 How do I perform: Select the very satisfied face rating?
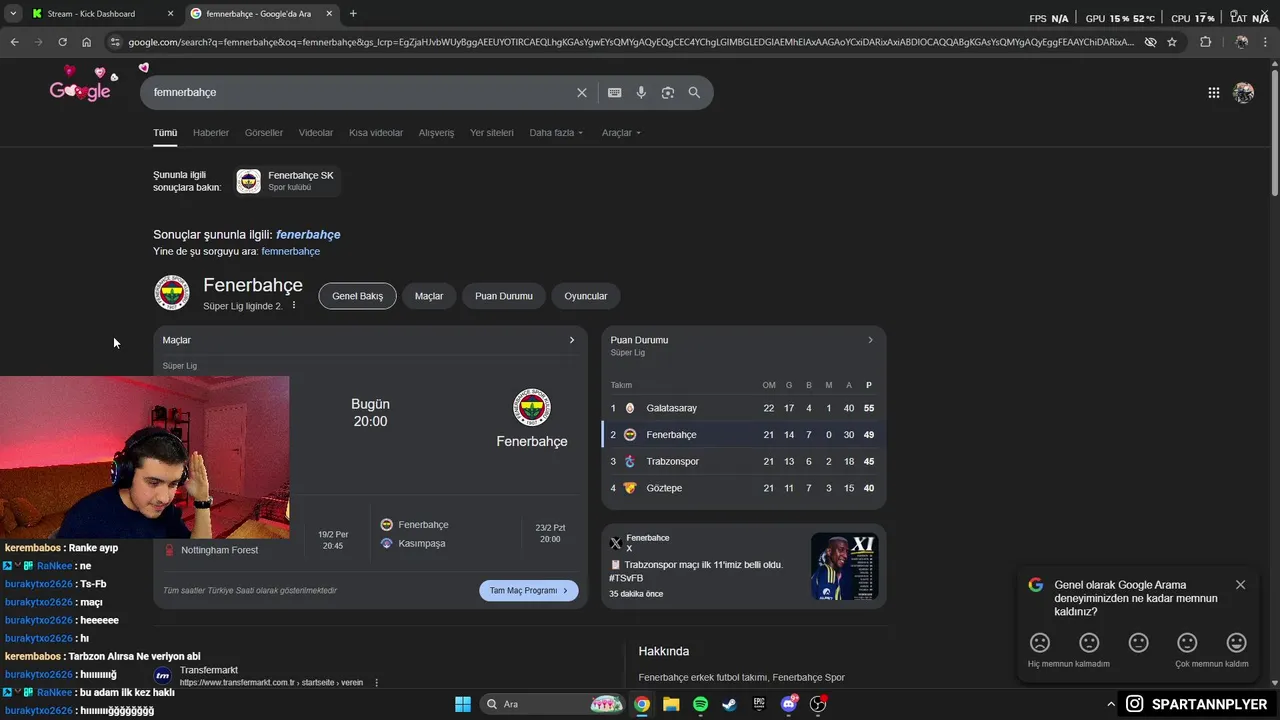(x=1237, y=642)
